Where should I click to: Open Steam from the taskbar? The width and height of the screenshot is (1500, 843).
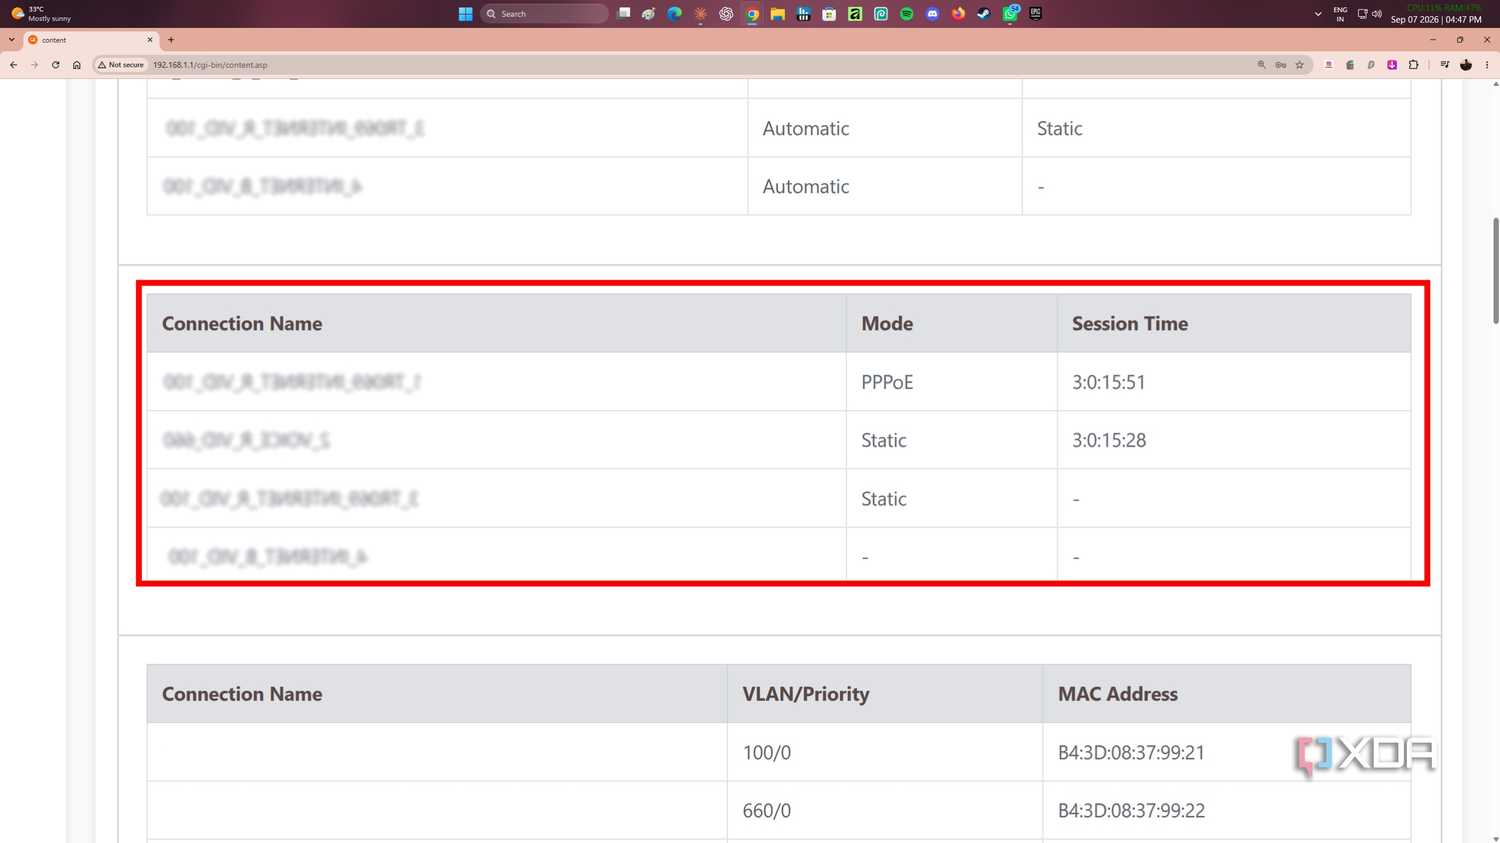tap(984, 14)
